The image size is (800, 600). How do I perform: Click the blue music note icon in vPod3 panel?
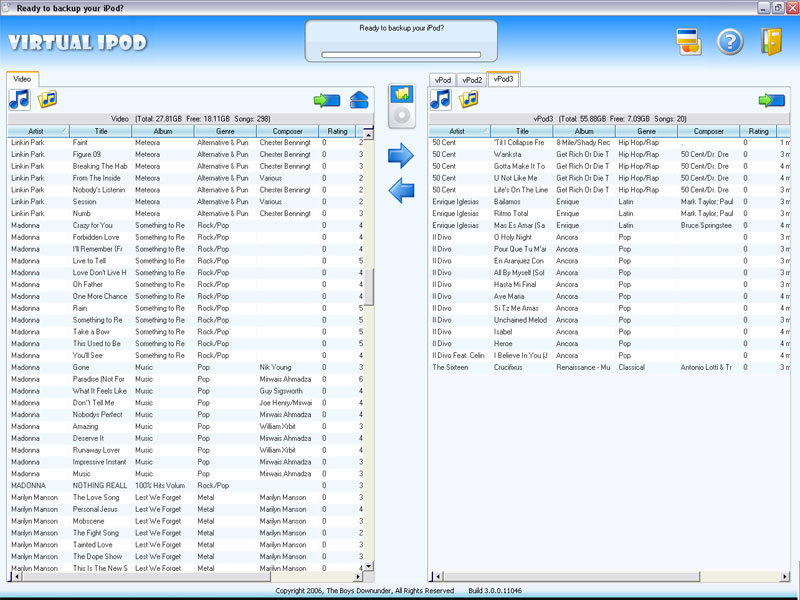440,99
